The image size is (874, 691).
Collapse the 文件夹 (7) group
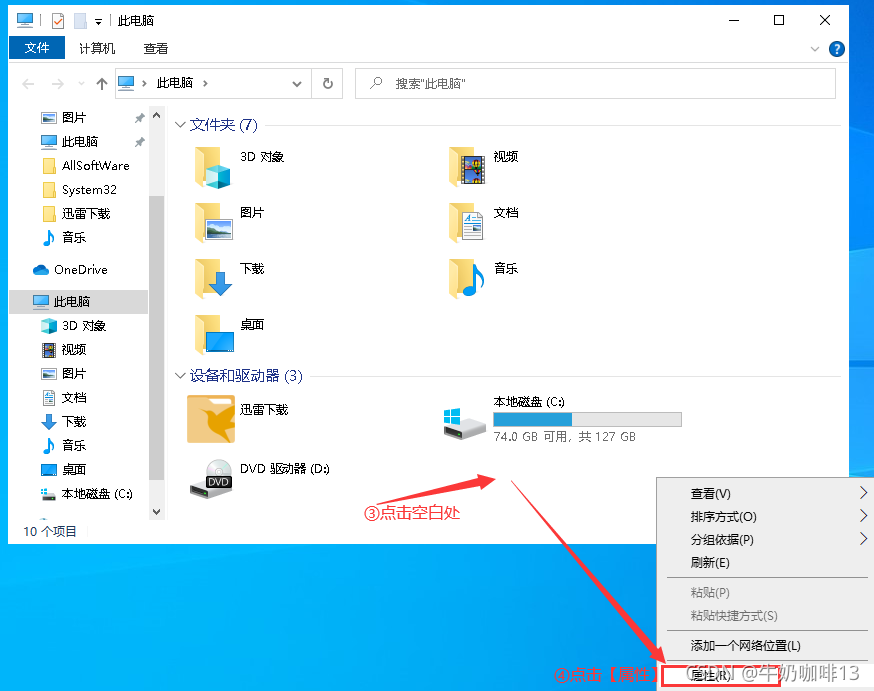(179, 124)
